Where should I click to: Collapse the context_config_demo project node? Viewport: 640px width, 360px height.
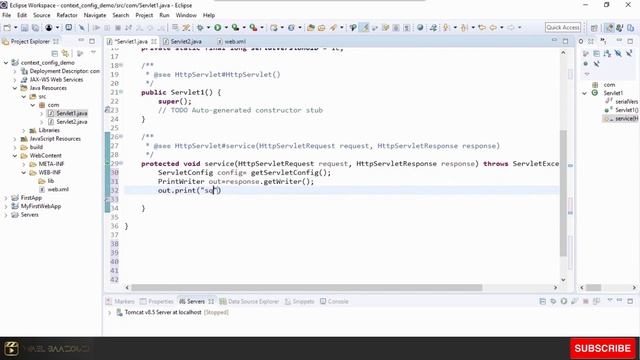coord(6,63)
